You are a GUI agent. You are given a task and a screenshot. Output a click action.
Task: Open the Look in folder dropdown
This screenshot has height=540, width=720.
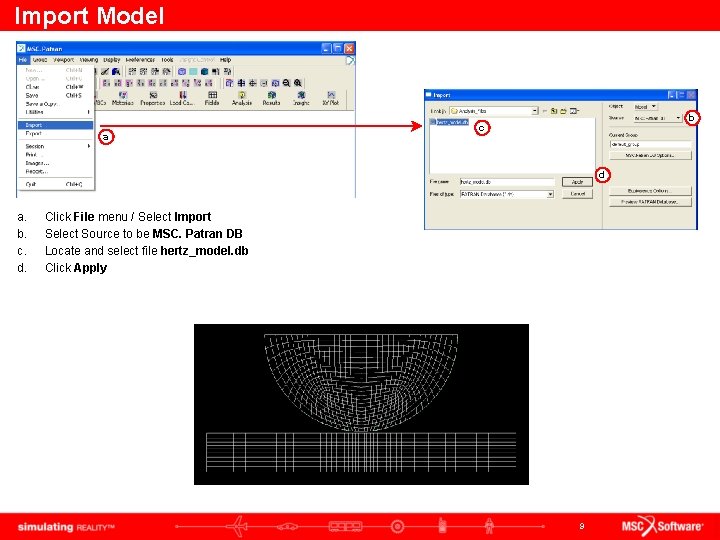(535, 111)
